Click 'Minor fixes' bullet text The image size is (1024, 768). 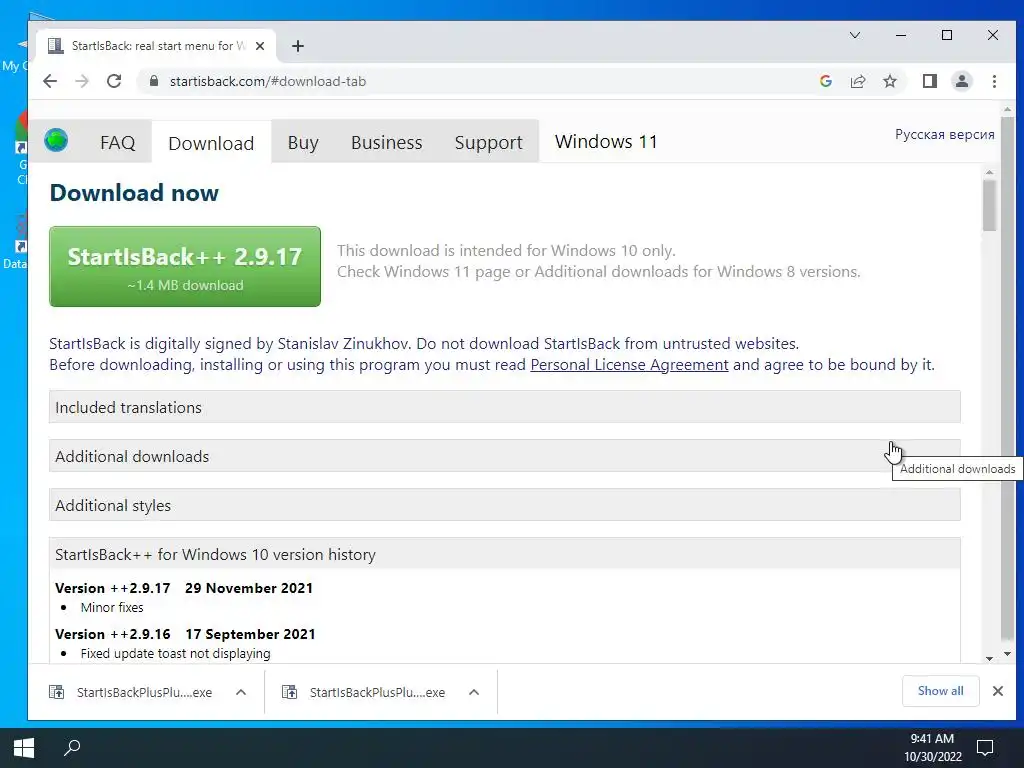pos(112,607)
